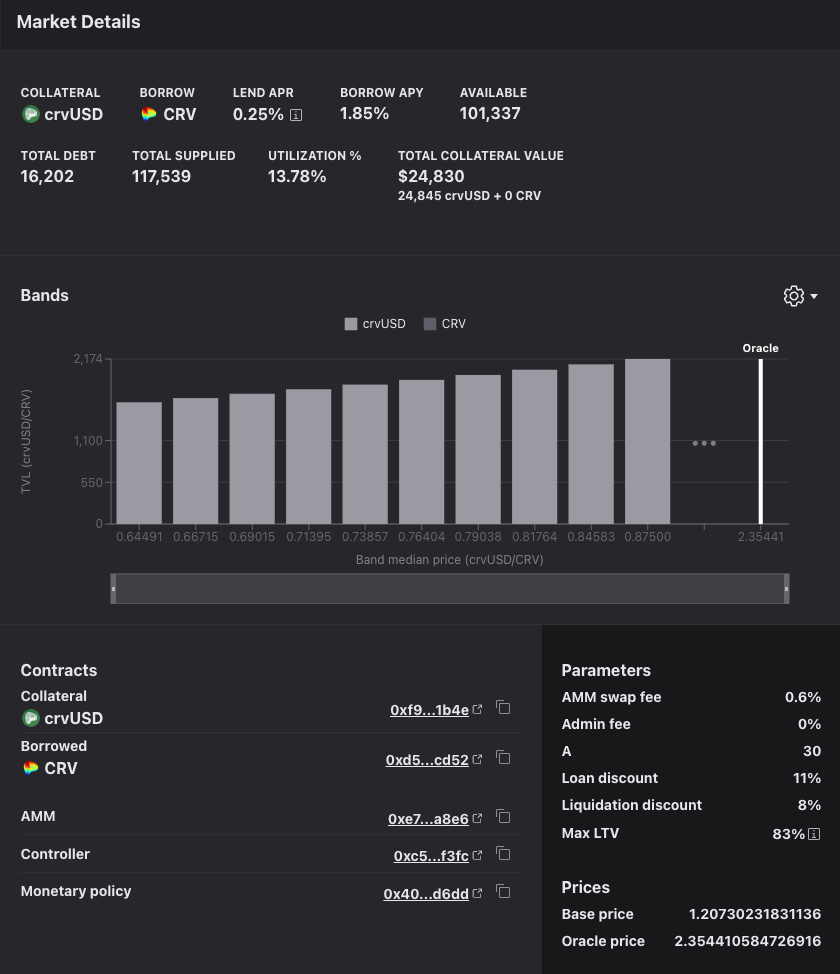The image size is (840, 974).
Task: Click the AMM swap fee value 0.6%
Action: click(x=803, y=698)
